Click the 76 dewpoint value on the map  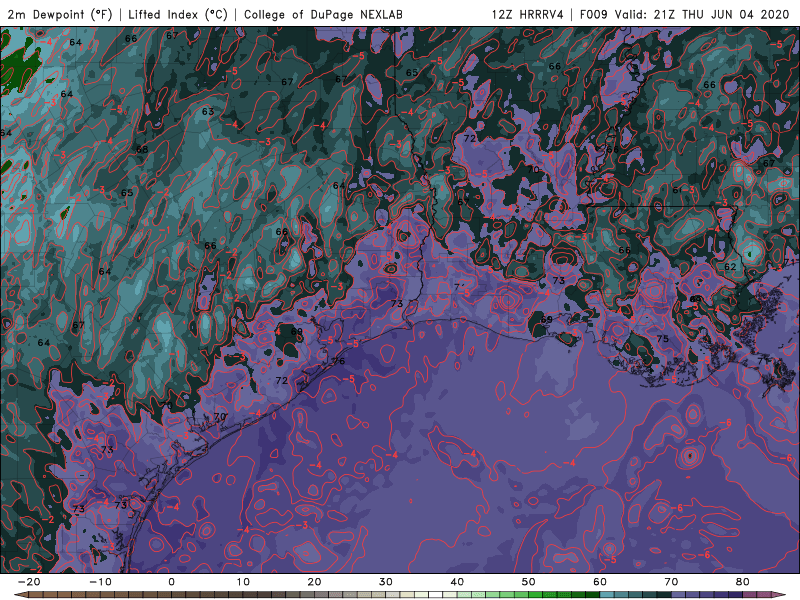click(x=339, y=361)
